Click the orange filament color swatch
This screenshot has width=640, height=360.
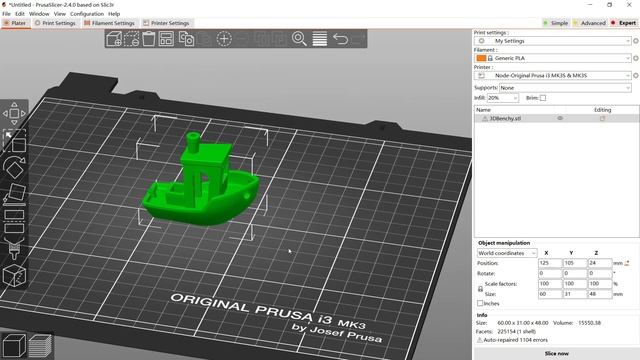[481, 58]
